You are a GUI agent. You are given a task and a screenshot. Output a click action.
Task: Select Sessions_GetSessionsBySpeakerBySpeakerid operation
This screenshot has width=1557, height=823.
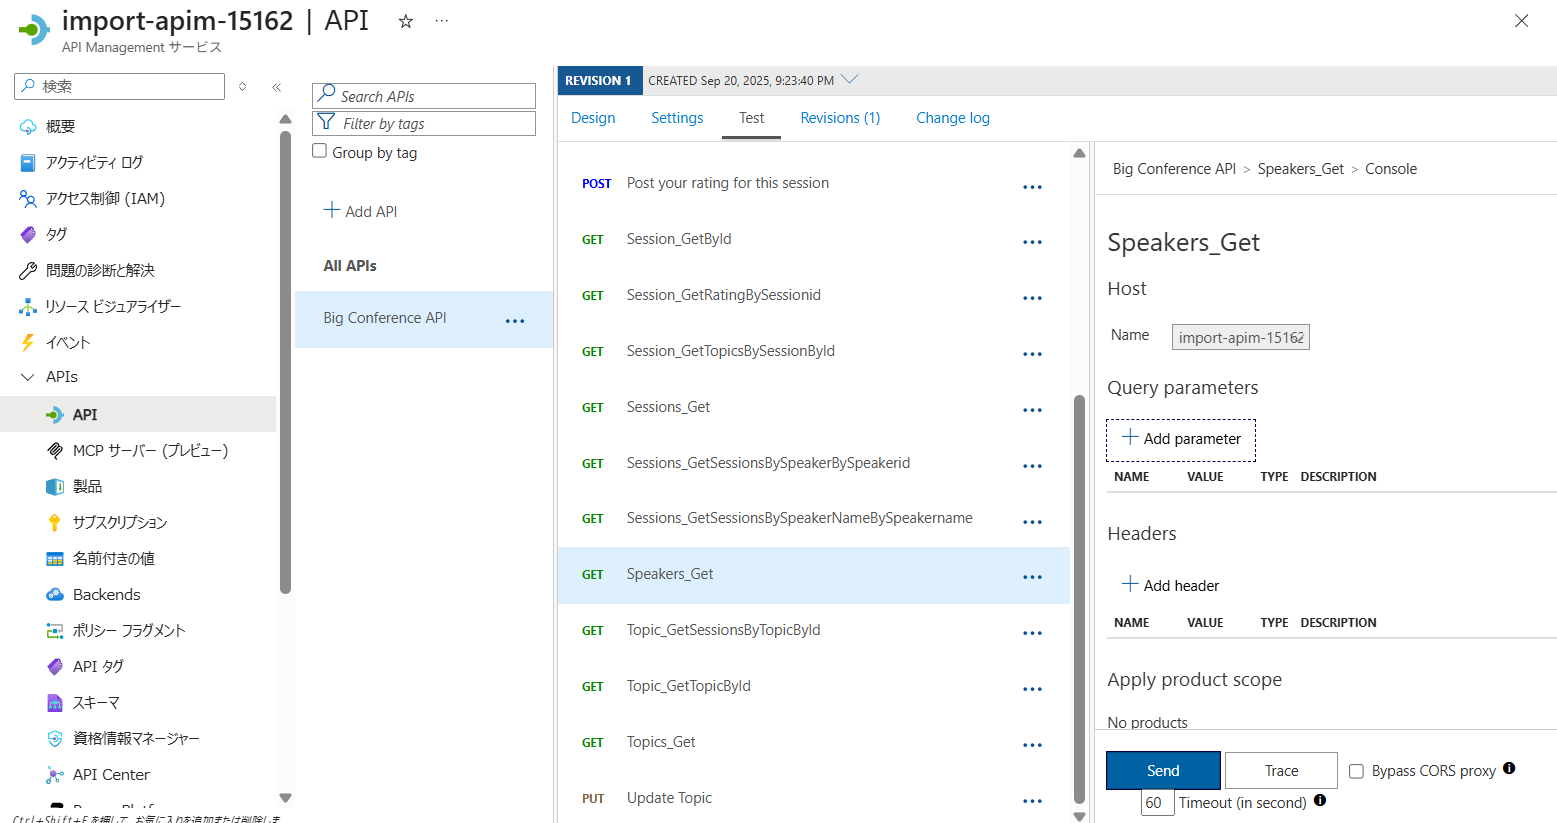[768, 463]
